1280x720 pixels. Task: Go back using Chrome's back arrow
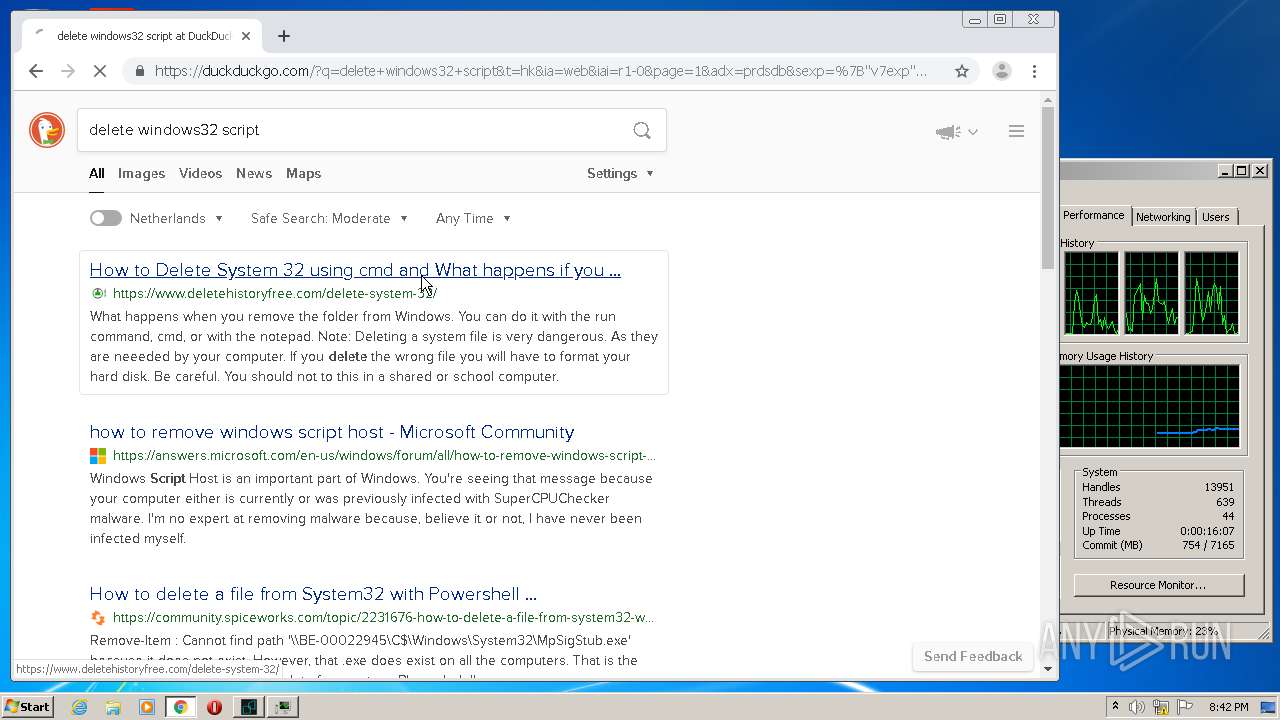(x=36, y=71)
